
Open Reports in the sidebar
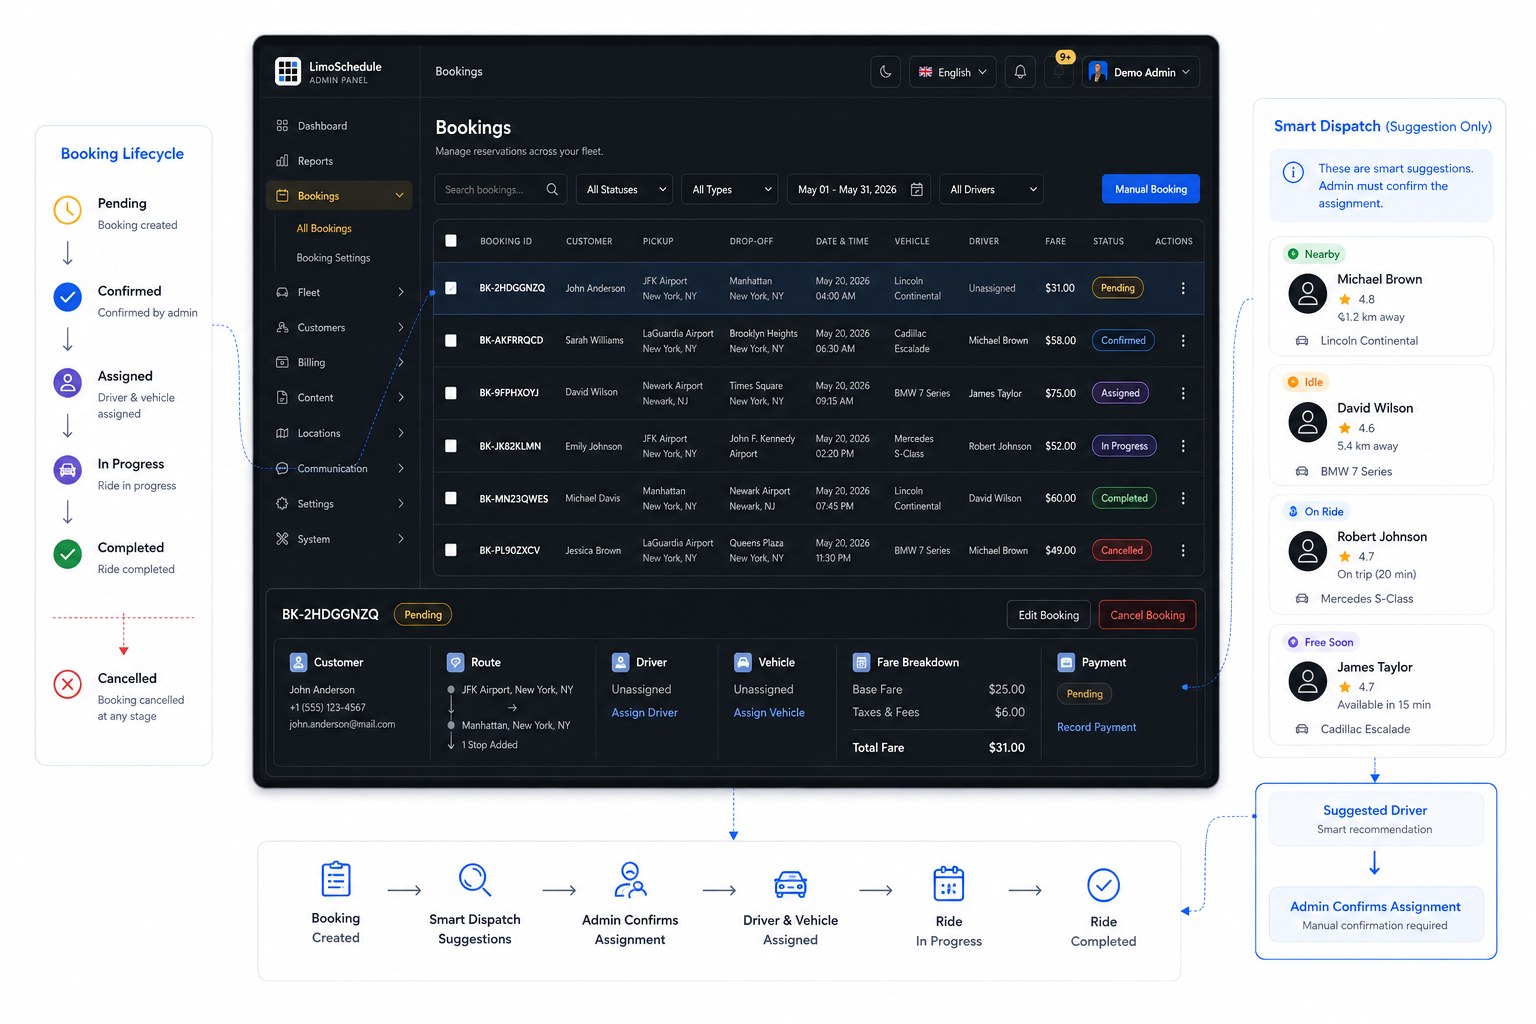pos(340,161)
